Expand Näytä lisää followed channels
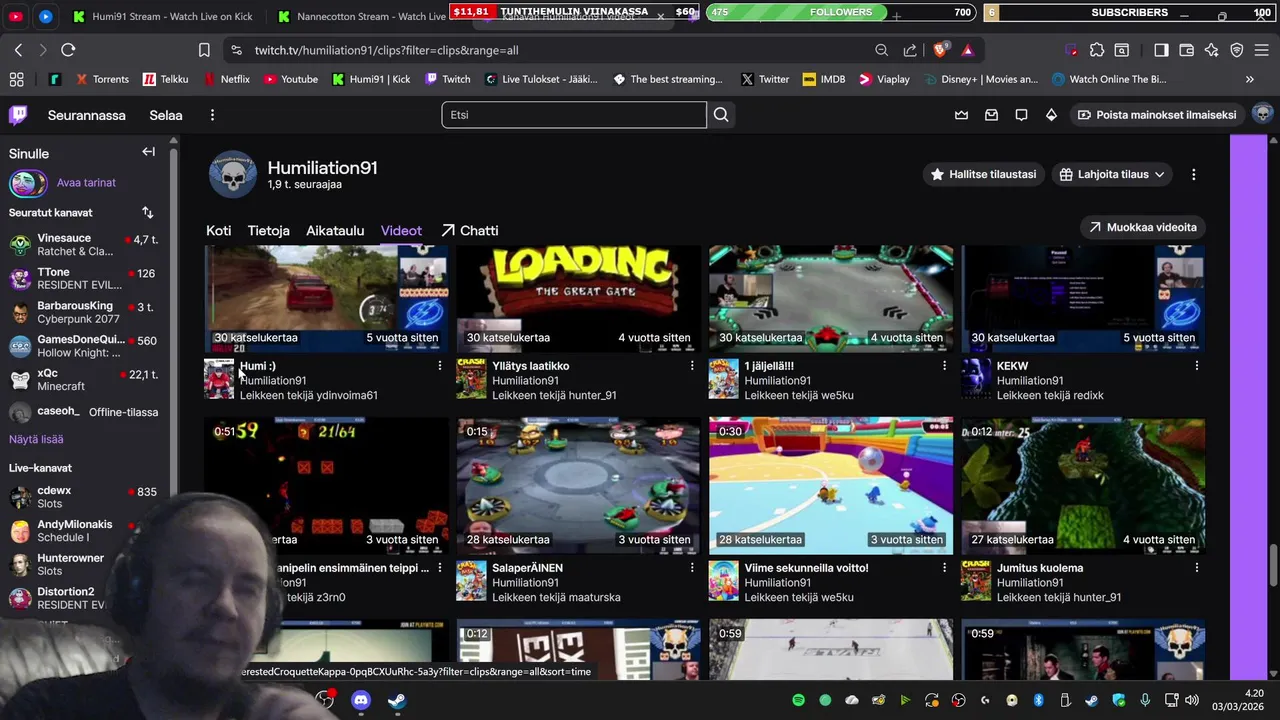Image resolution: width=1280 pixels, height=720 pixels. pyautogui.click(x=36, y=439)
